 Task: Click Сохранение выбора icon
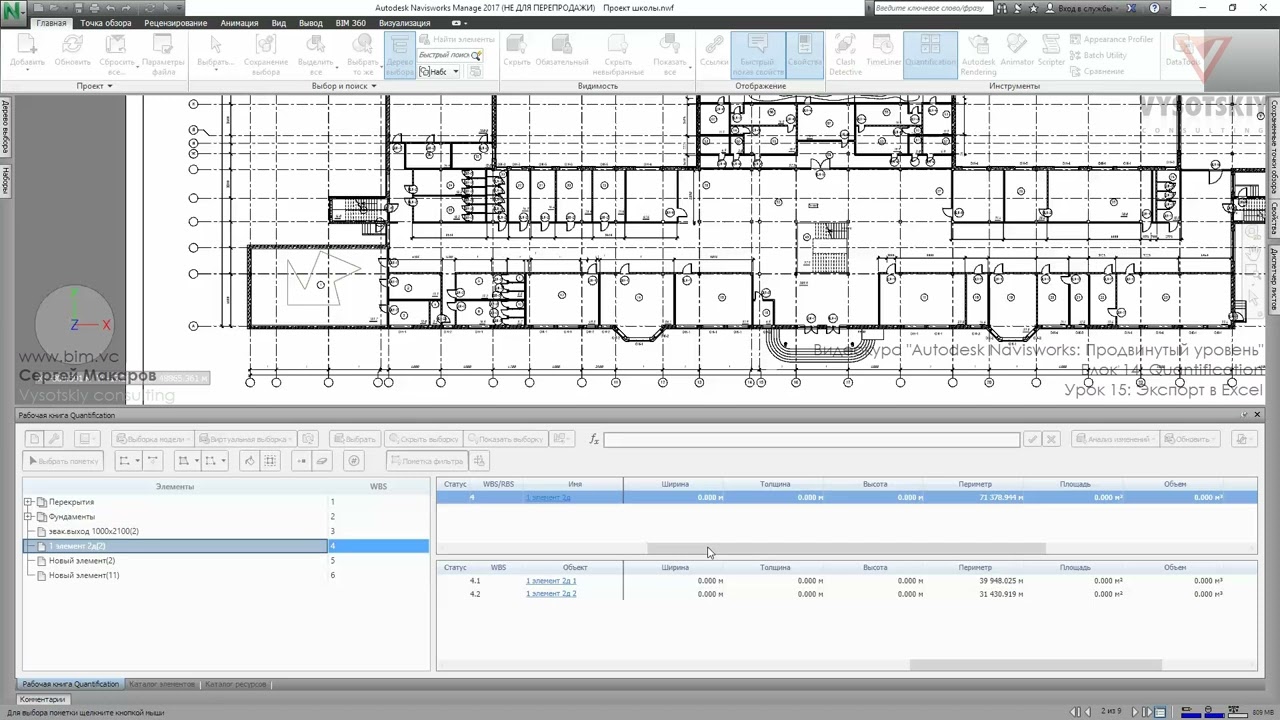266,53
